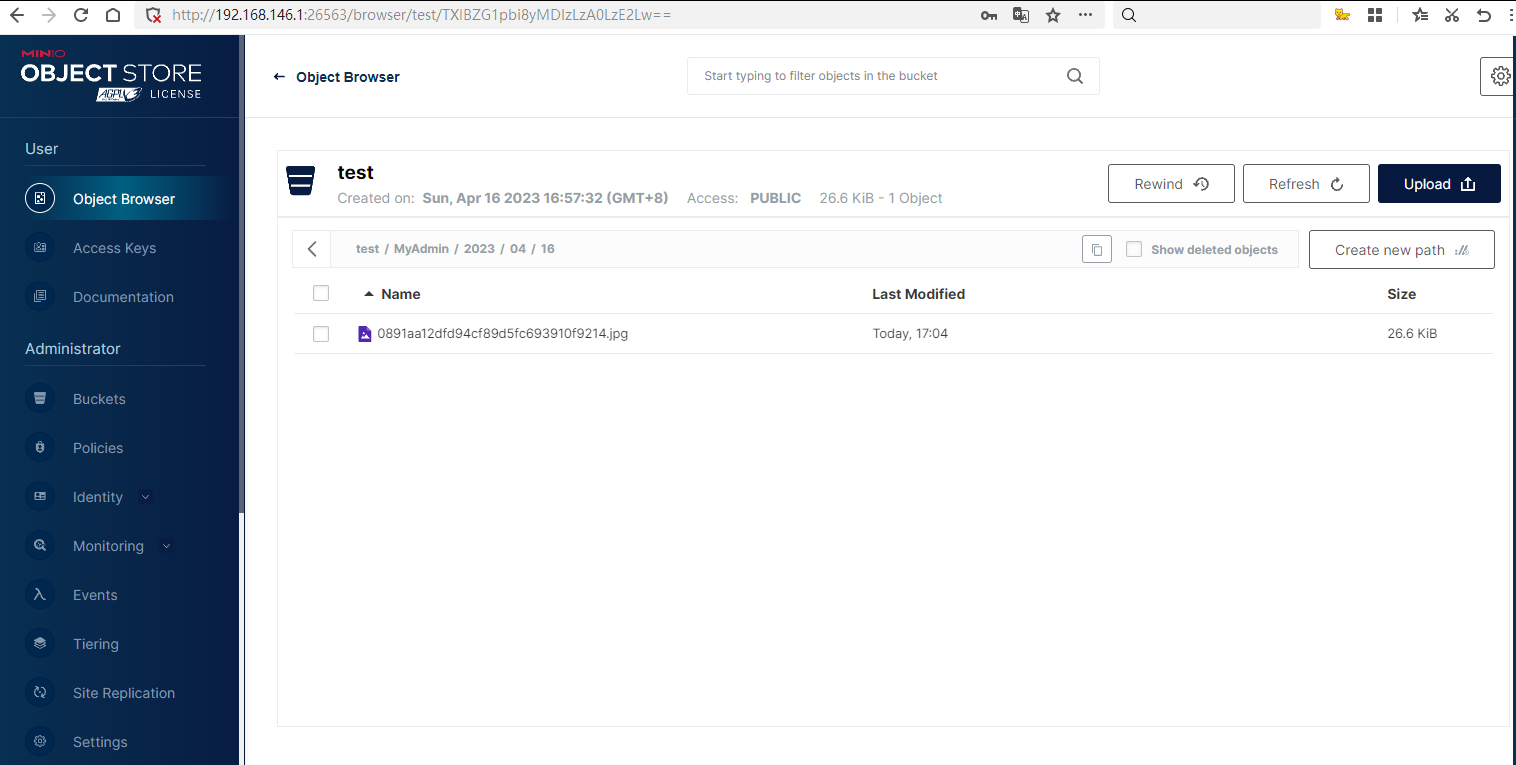Click the scissors screenshot icon
1516x765 pixels.
(1453, 15)
